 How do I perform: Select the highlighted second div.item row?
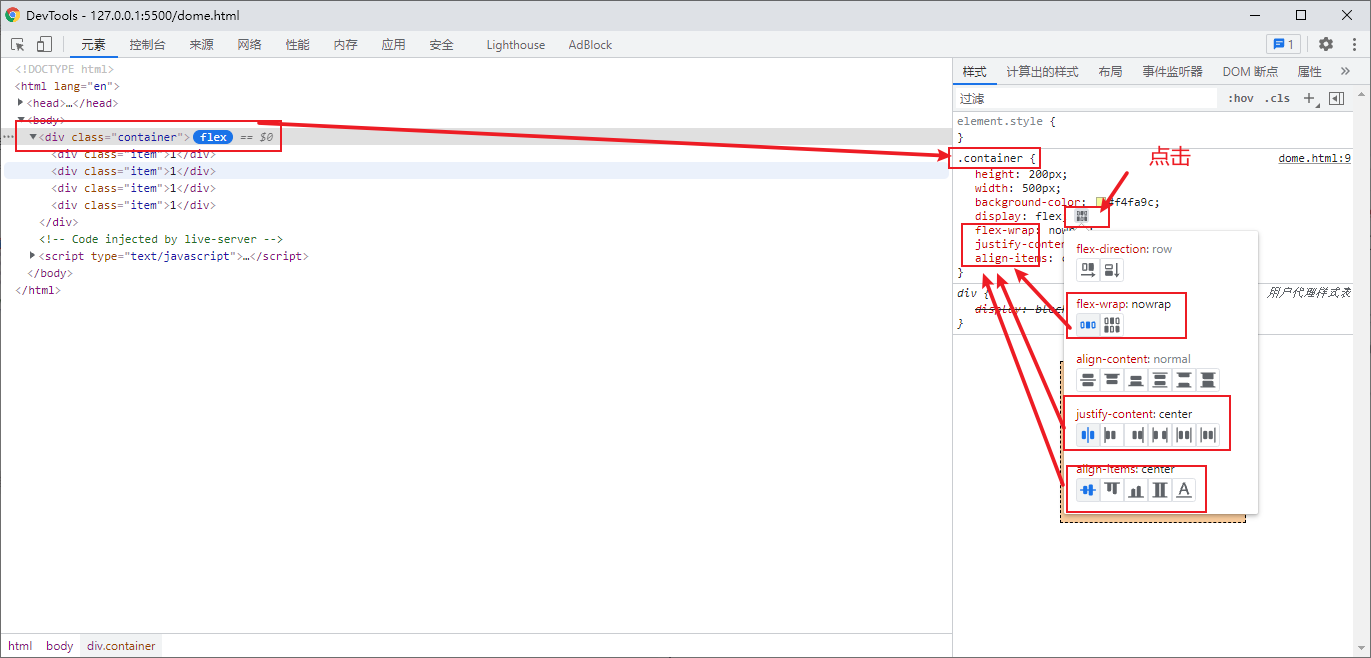476,171
